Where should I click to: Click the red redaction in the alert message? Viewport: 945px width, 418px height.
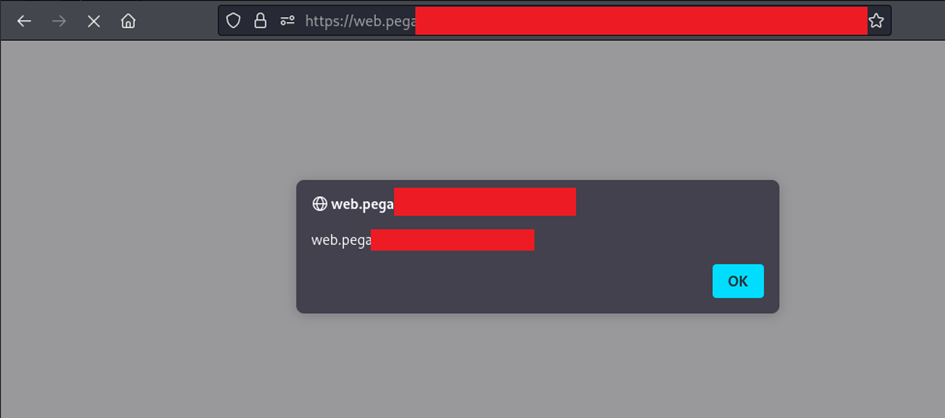point(453,240)
